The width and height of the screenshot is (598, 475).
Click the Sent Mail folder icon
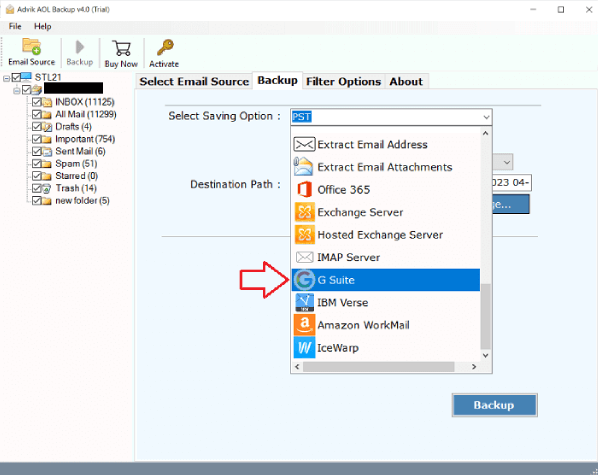(47, 151)
